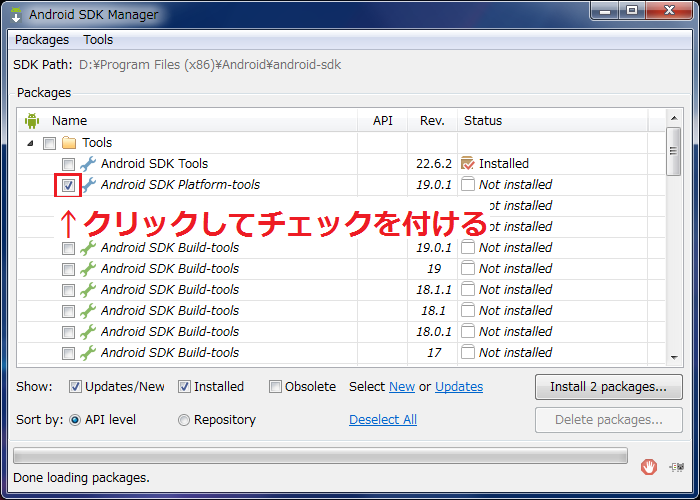Open the Packages menu
Image resolution: width=700 pixels, height=500 pixels.
click(42, 40)
